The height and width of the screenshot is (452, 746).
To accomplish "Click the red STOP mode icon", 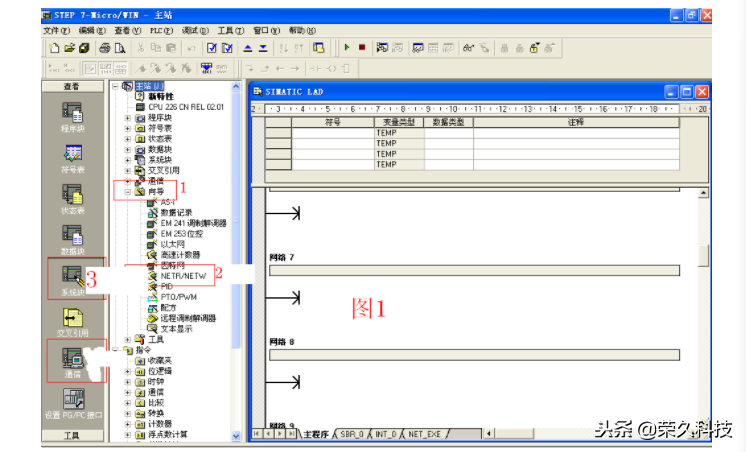I will (x=362, y=48).
